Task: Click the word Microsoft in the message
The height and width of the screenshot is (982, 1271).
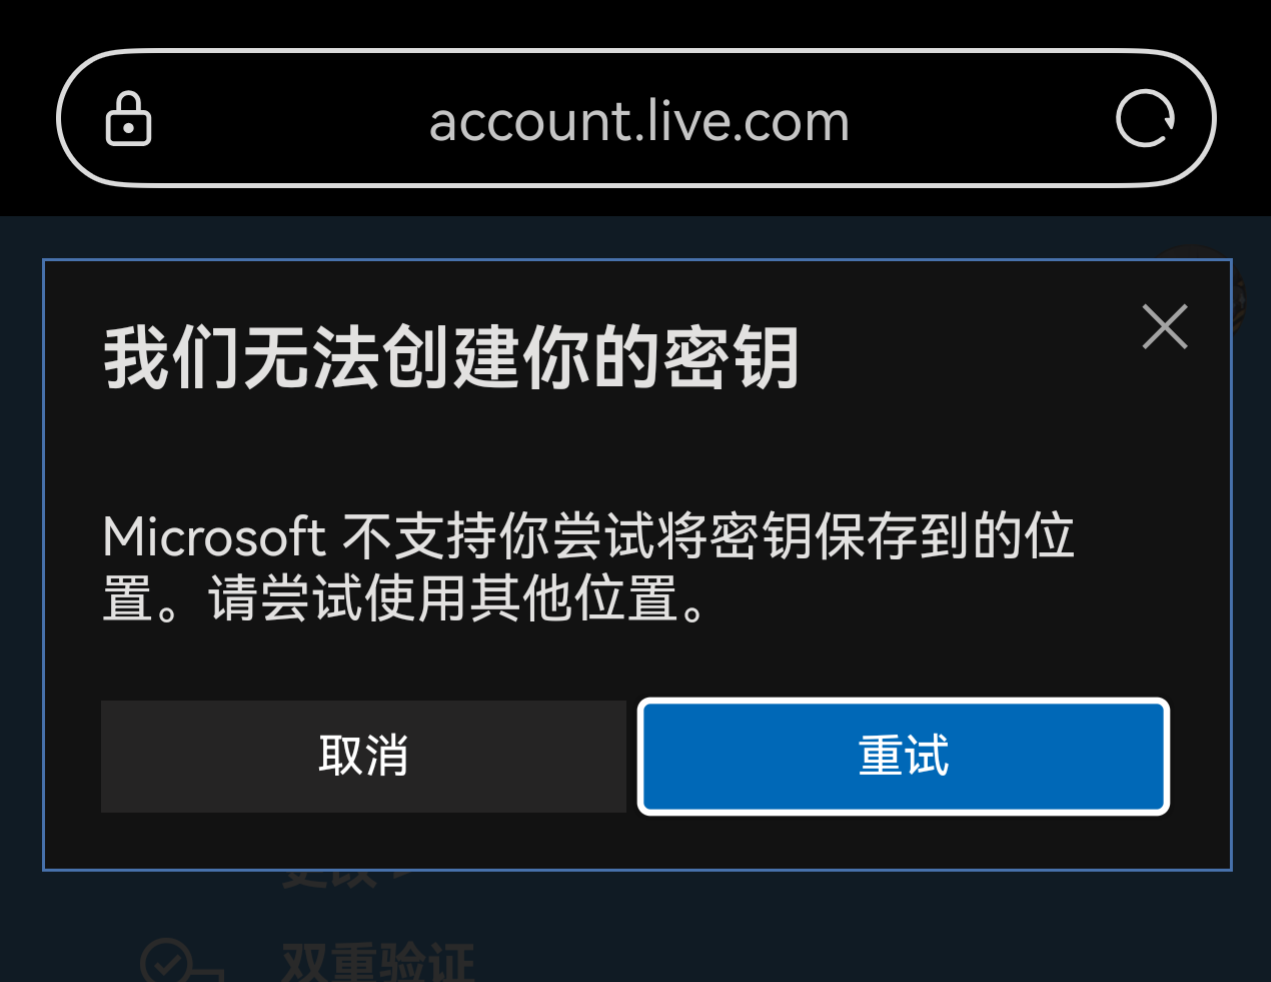Action: [x=214, y=537]
